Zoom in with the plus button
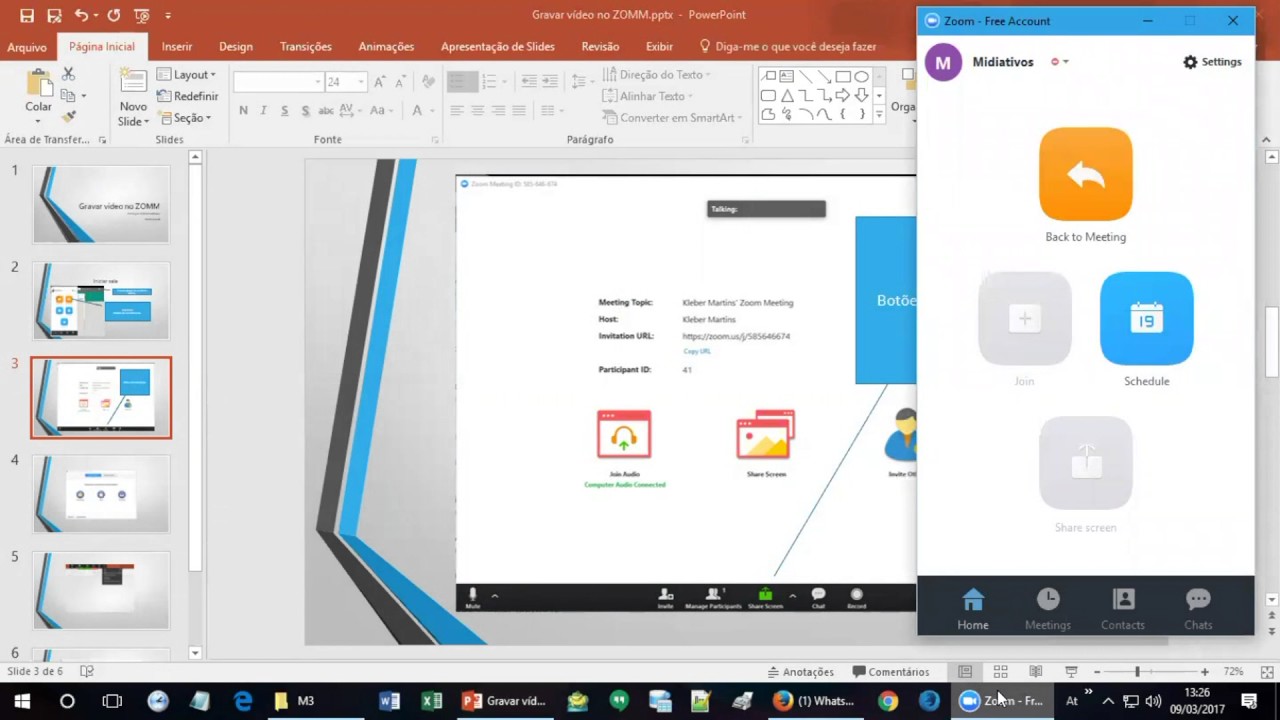 1204,672
